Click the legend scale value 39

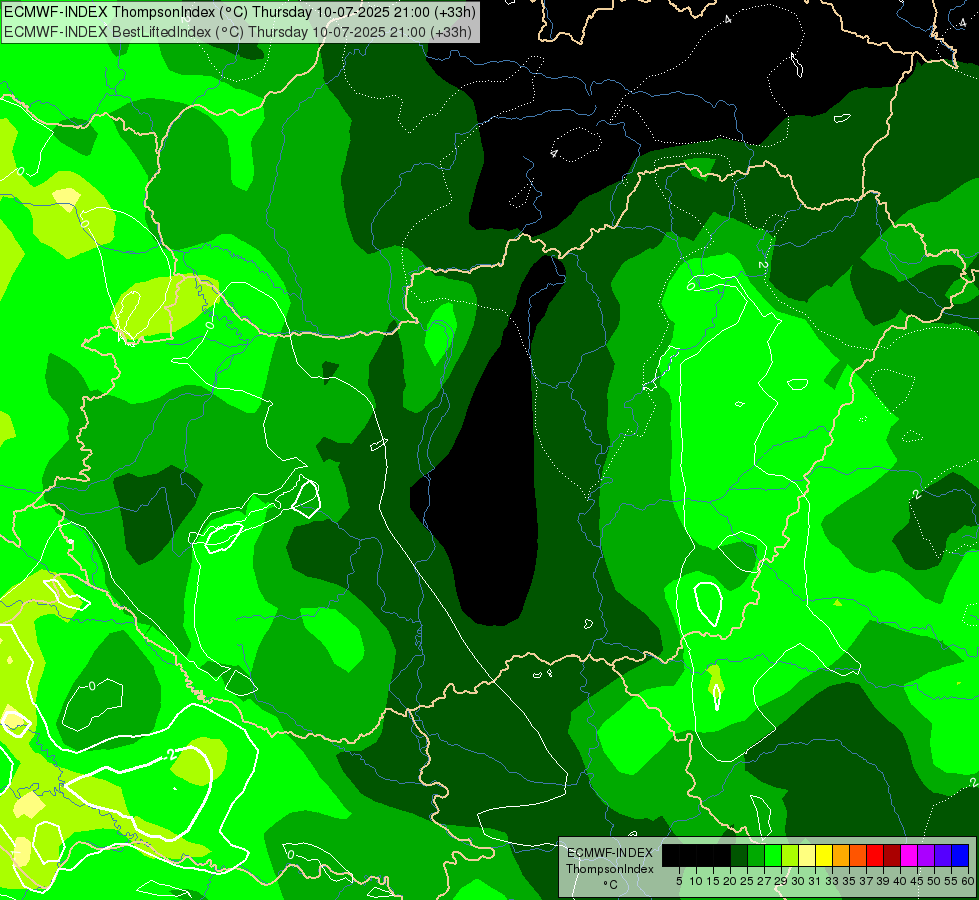(882, 881)
